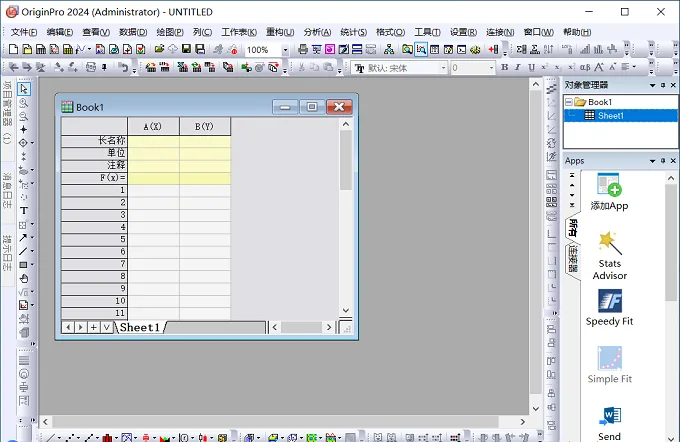The image size is (680, 442).
Task: Toggle Underline text formatting
Action: [x=531, y=67]
